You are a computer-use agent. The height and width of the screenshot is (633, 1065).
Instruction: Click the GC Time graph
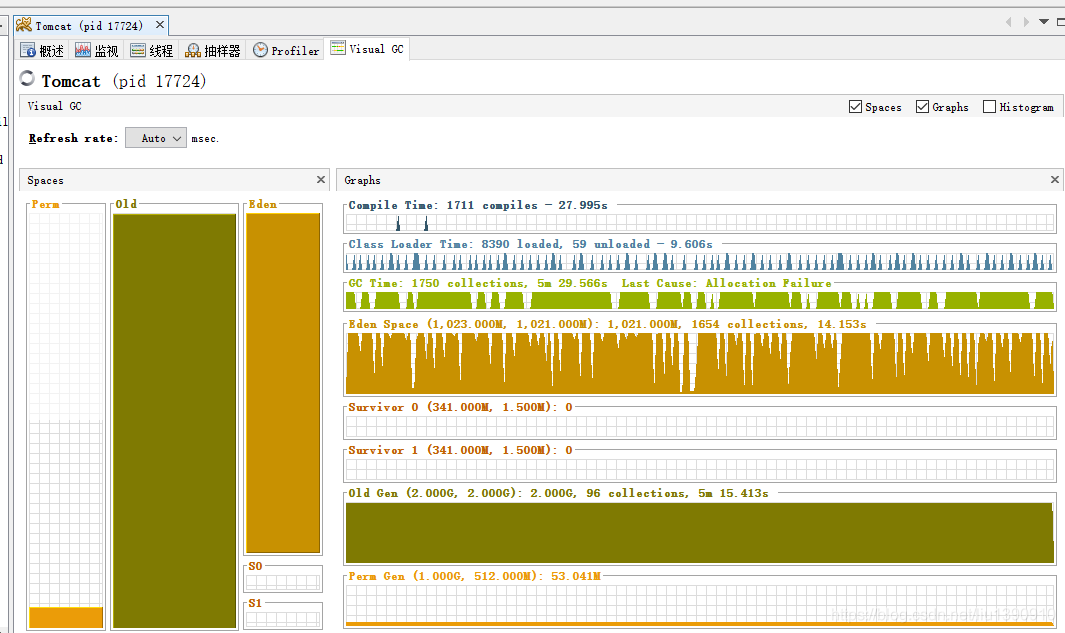tap(700, 300)
